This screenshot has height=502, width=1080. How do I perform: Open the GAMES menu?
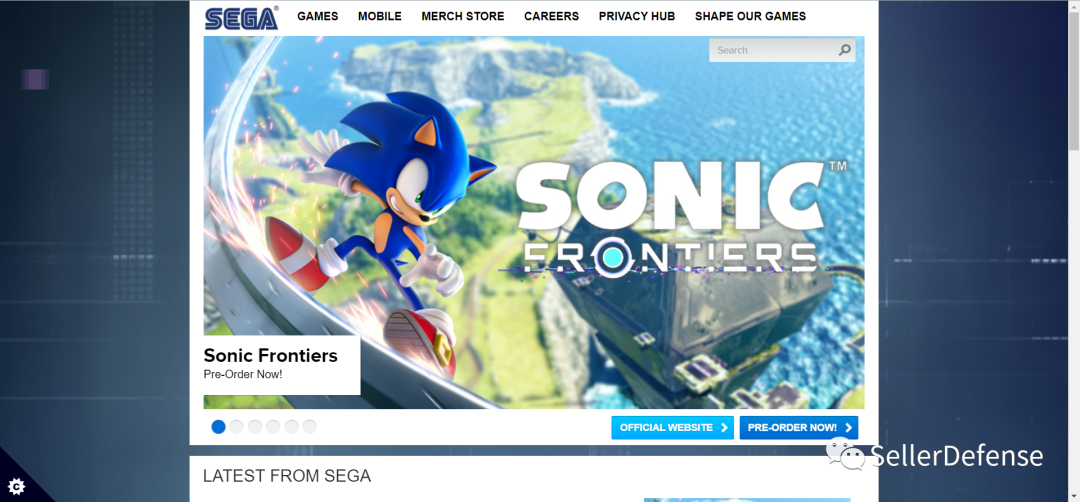pyautogui.click(x=318, y=17)
